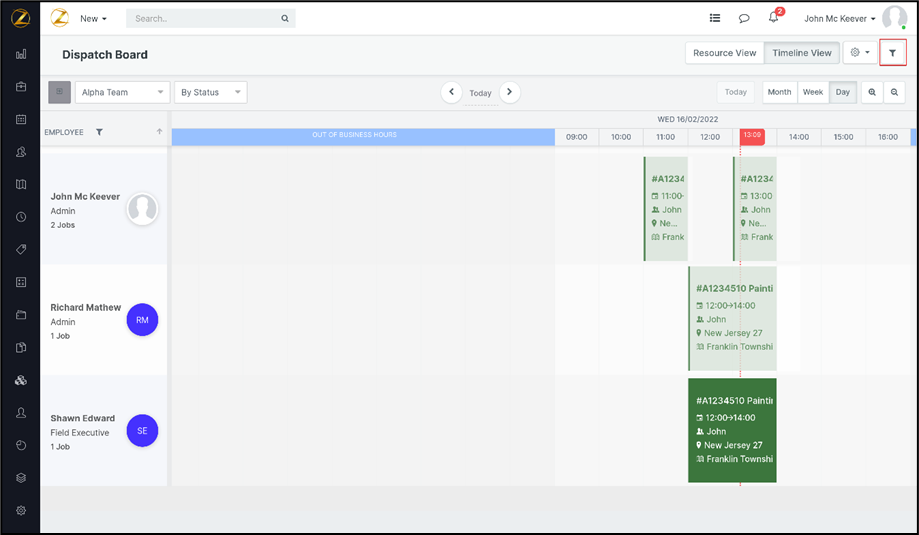Open the stacked layers icon in sidebar
This screenshot has height=535, width=919.
click(21, 478)
